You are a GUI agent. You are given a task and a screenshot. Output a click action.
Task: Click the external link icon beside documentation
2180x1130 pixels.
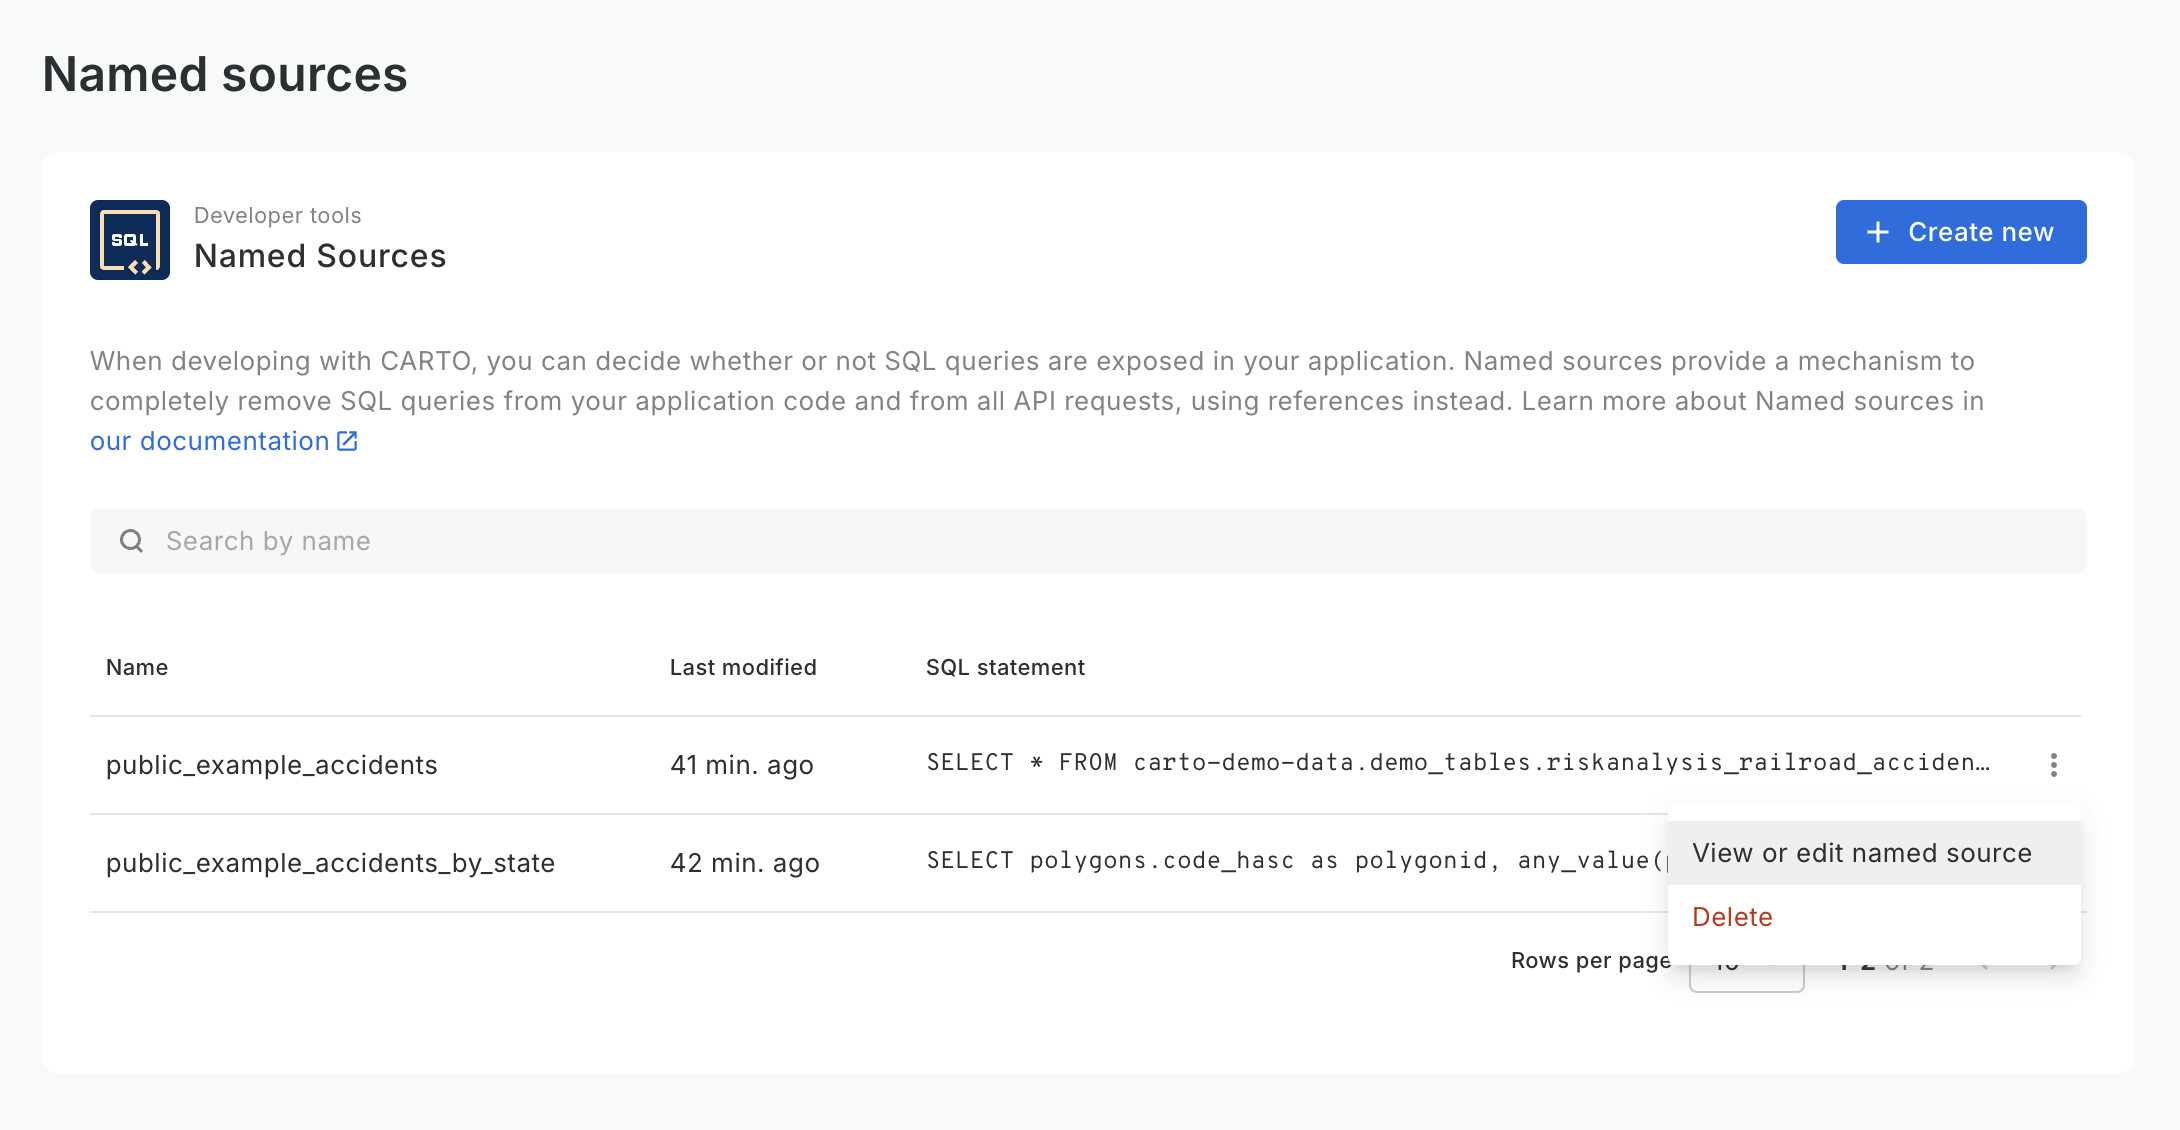click(x=347, y=441)
